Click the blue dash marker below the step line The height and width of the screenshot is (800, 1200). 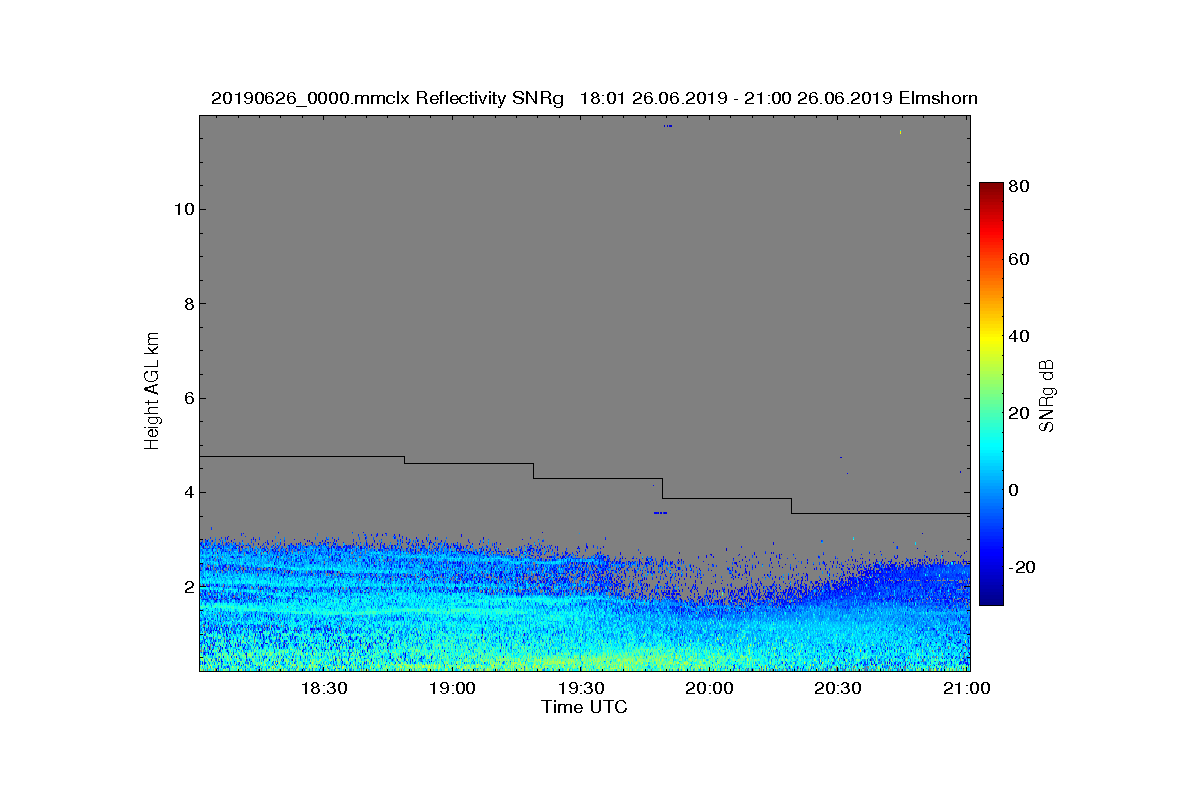[x=660, y=513]
